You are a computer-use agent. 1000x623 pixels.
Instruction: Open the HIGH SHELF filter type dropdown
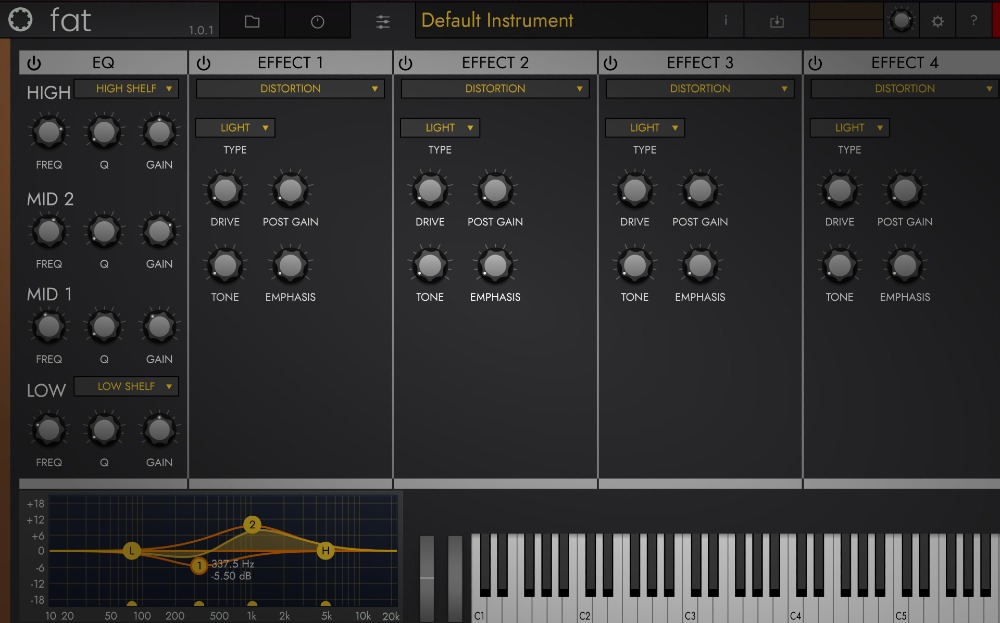(x=126, y=89)
